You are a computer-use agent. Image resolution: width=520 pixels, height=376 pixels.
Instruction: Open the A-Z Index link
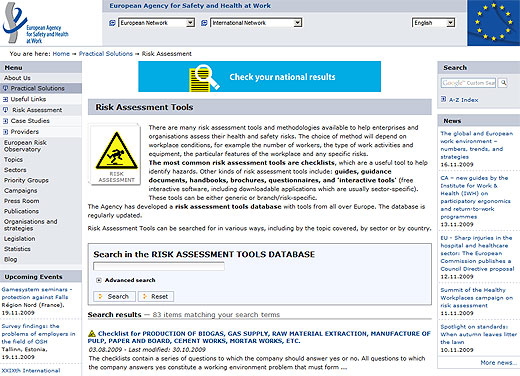point(464,100)
